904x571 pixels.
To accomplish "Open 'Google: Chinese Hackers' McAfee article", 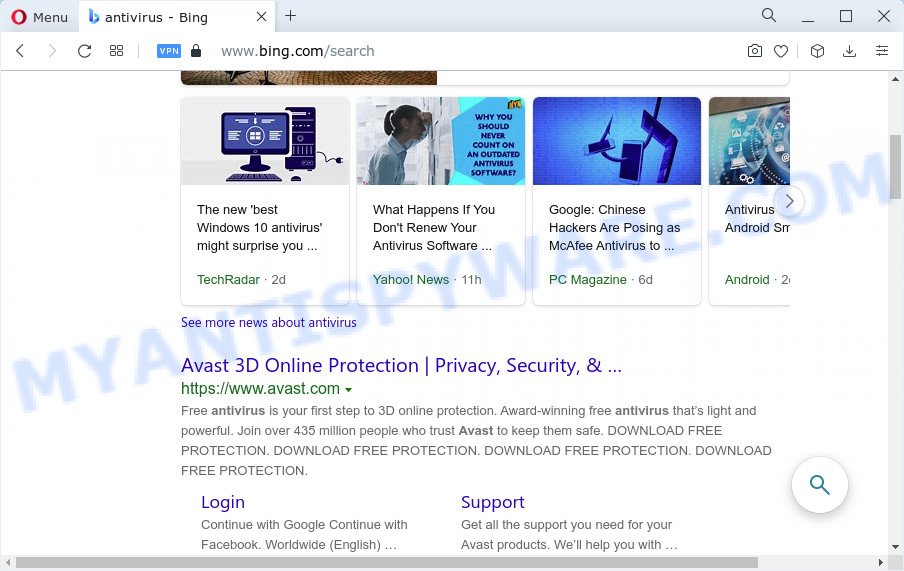I will click(614, 228).
